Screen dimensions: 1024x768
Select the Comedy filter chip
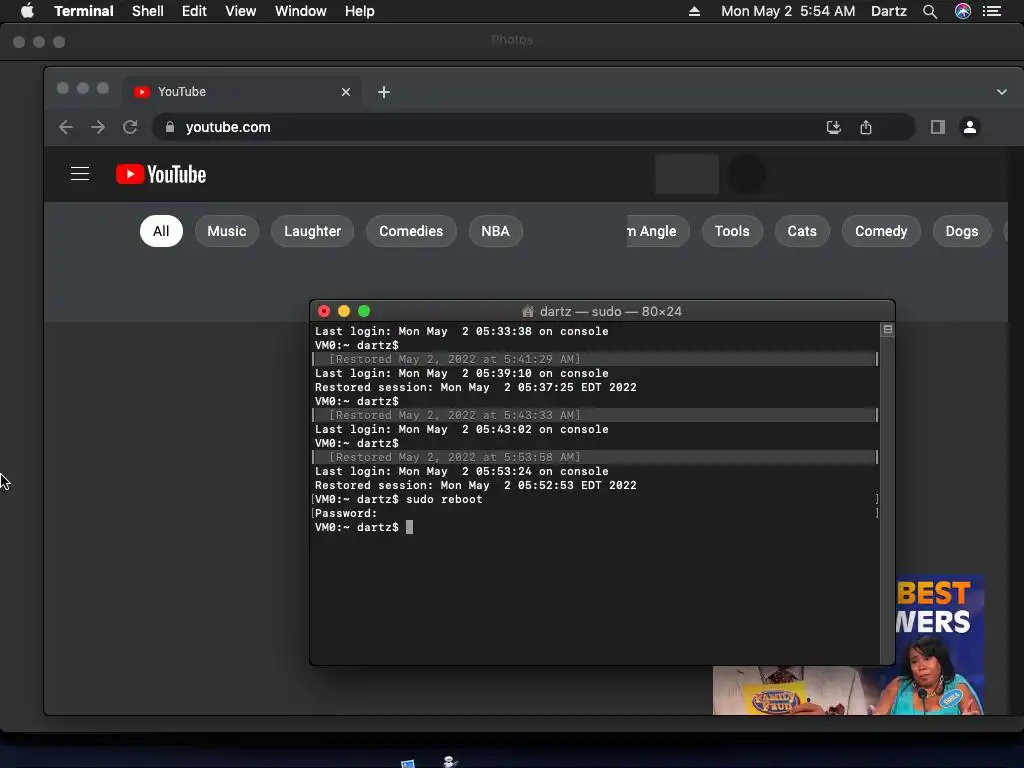[x=881, y=231]
